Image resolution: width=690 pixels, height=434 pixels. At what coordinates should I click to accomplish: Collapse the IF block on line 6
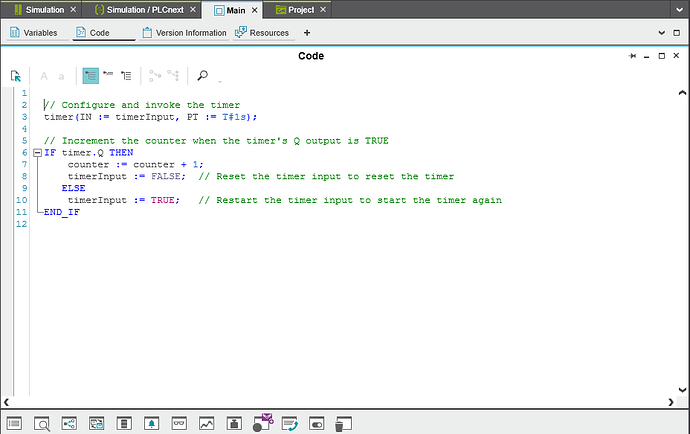click(37, 153)
